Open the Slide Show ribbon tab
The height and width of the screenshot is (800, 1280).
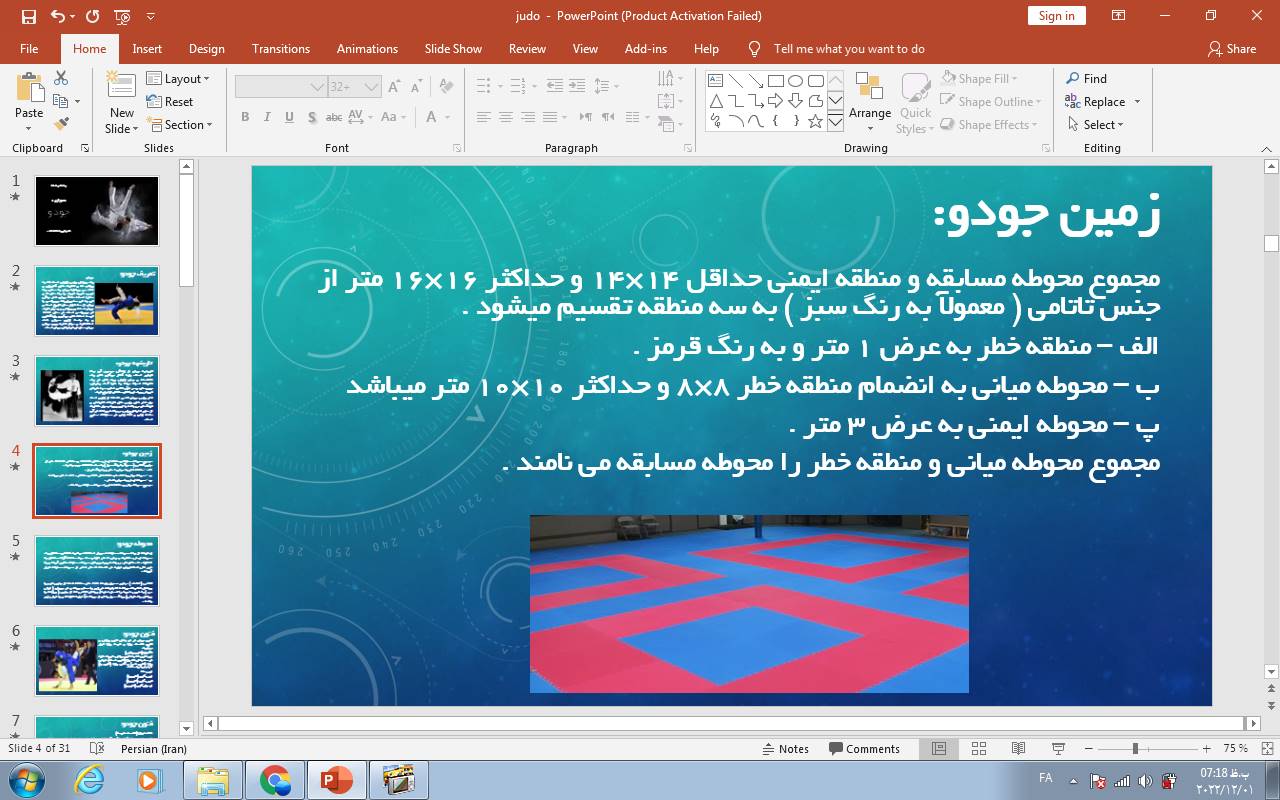click(452, 49)
